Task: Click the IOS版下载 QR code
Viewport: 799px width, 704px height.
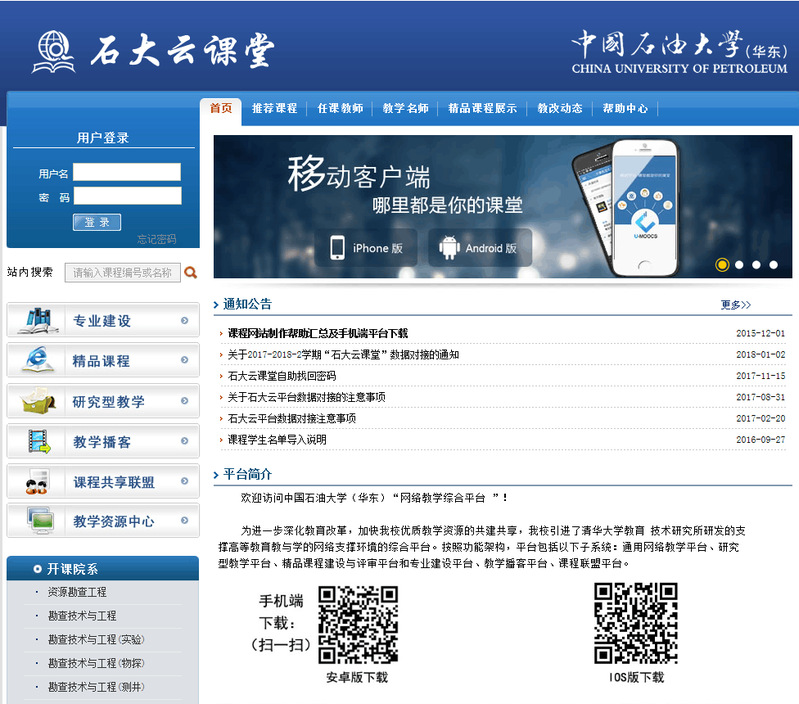Action: pos(635,623)
